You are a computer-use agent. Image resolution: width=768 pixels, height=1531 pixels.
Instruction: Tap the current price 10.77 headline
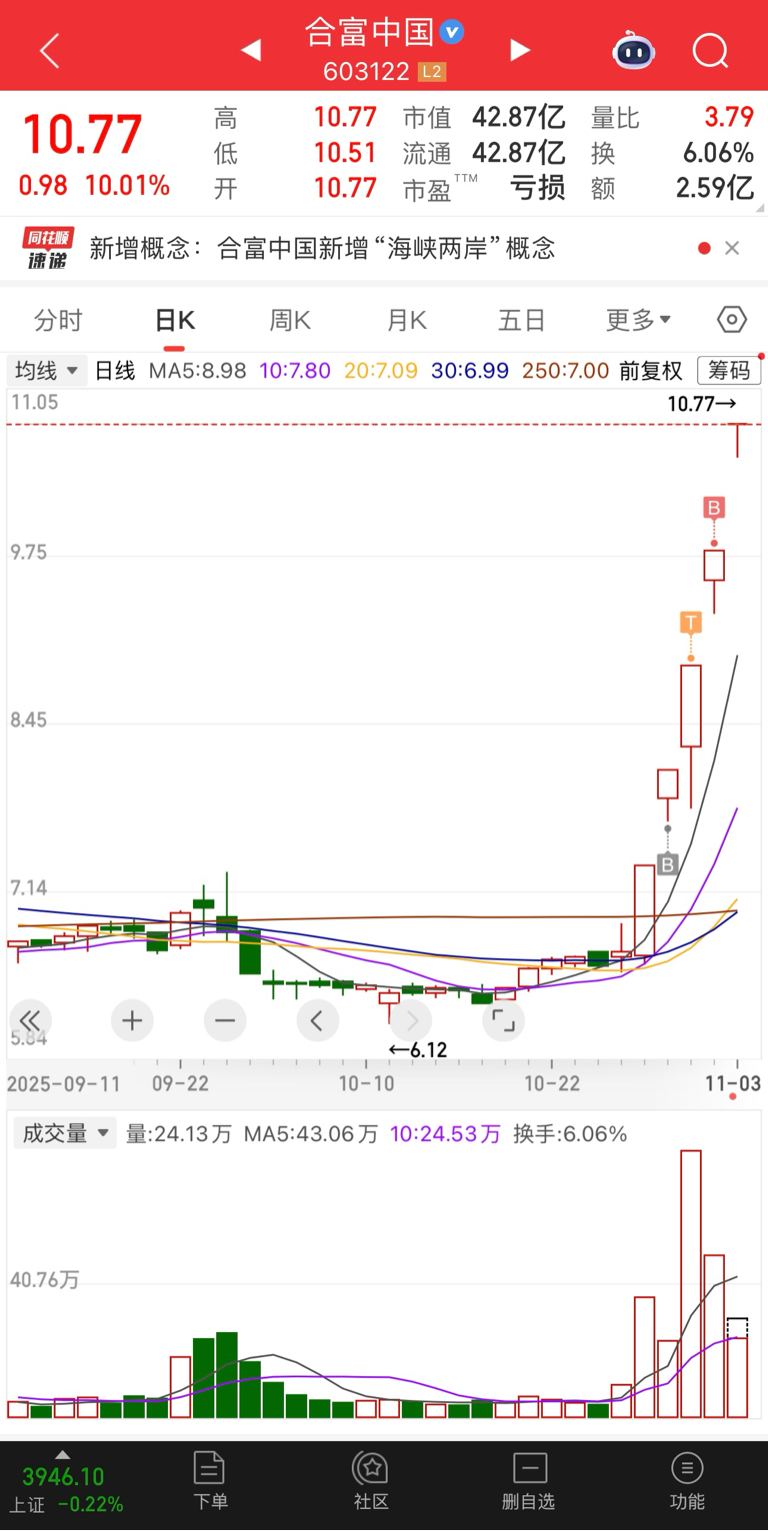coord(83,136)
